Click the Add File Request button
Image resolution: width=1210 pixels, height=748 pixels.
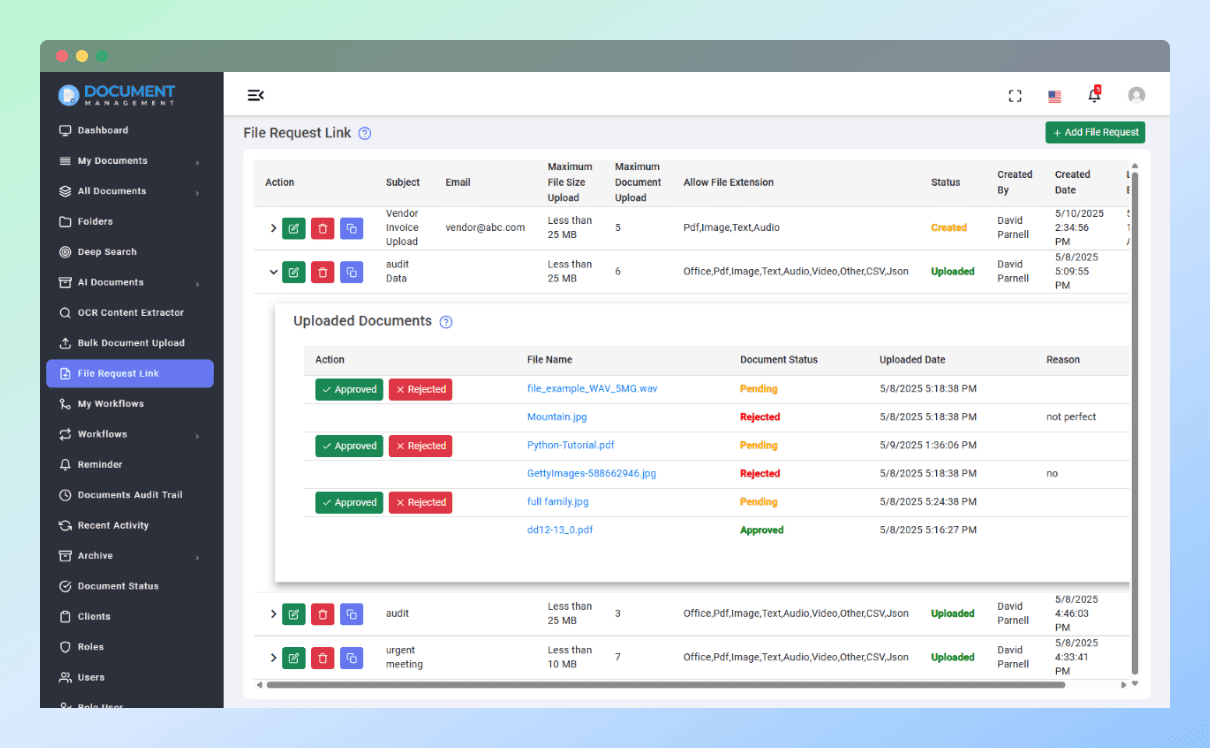click(1095, 132)
